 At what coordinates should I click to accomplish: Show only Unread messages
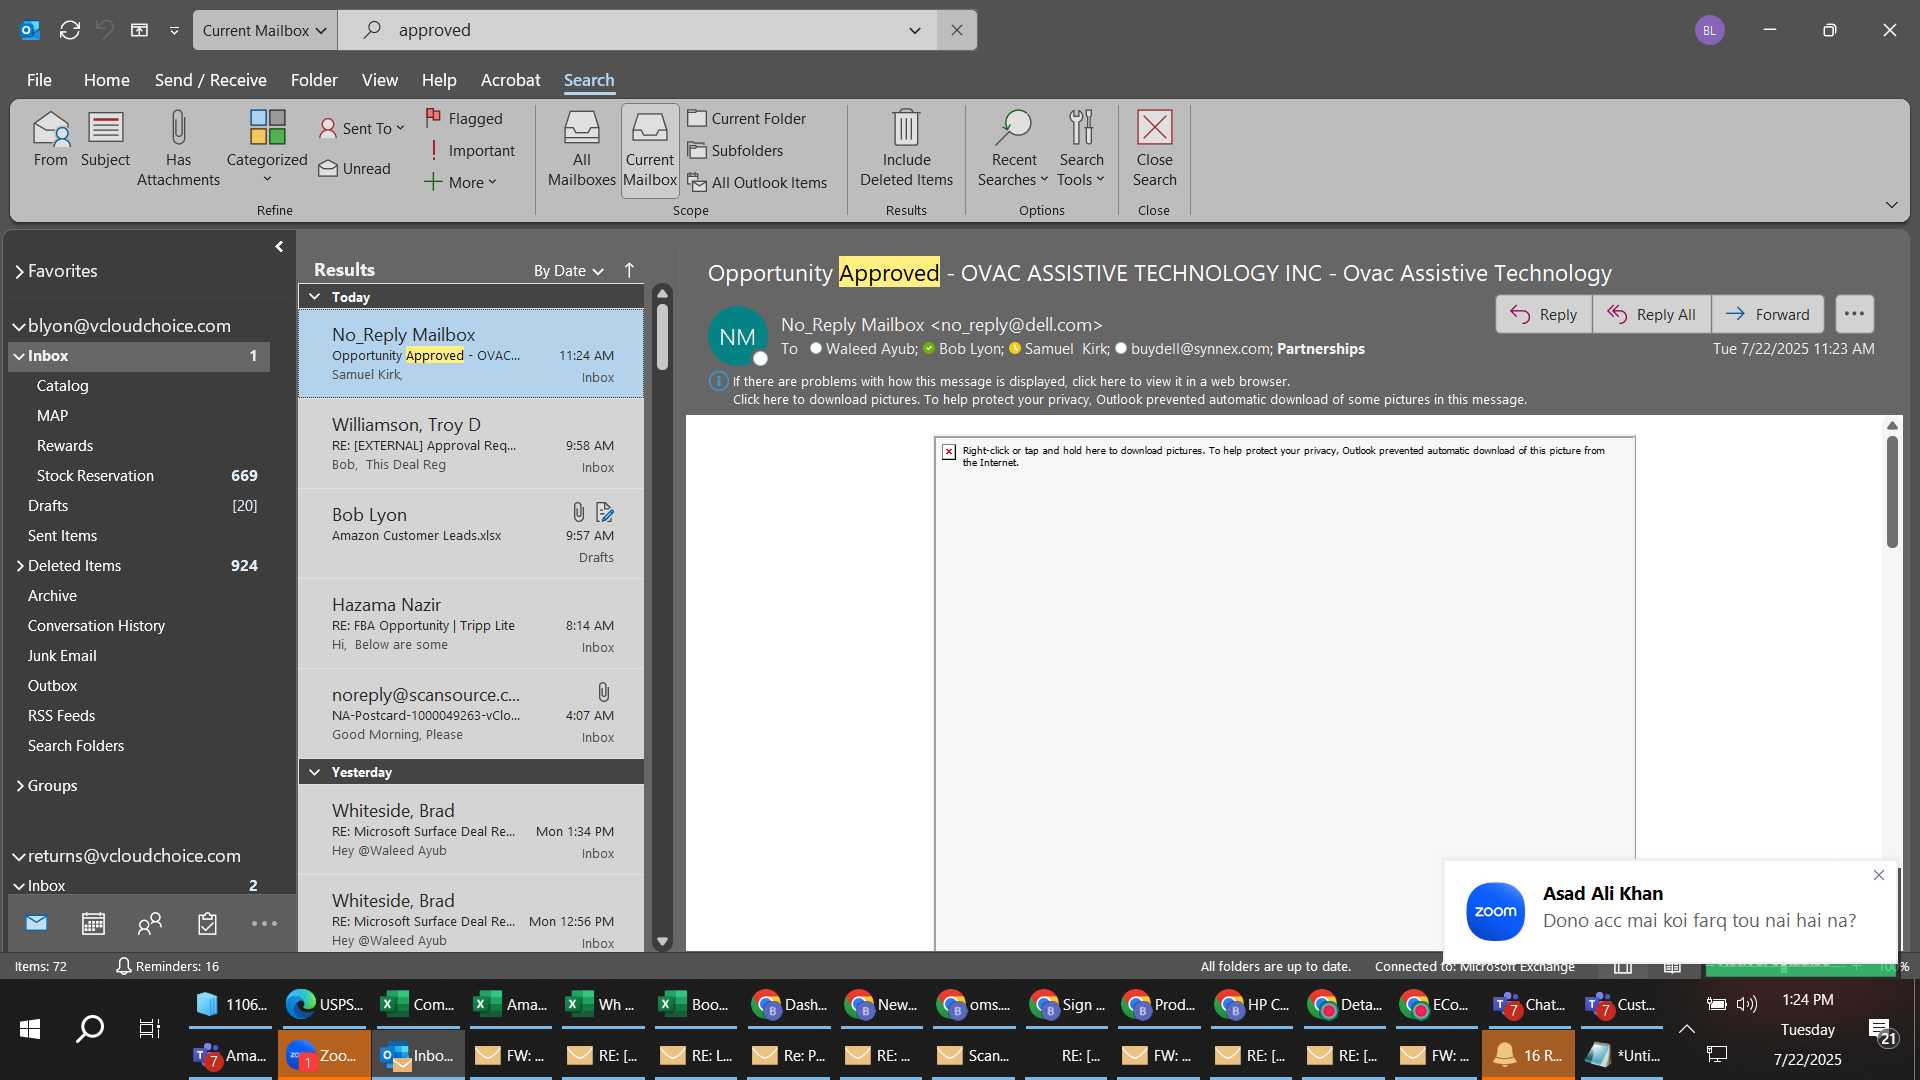355,168
